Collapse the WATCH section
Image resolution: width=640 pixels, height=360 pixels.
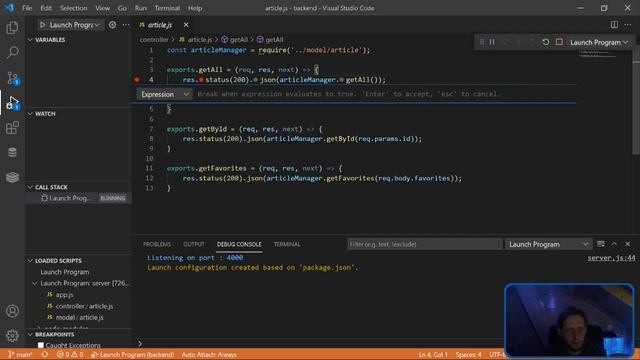45,113
